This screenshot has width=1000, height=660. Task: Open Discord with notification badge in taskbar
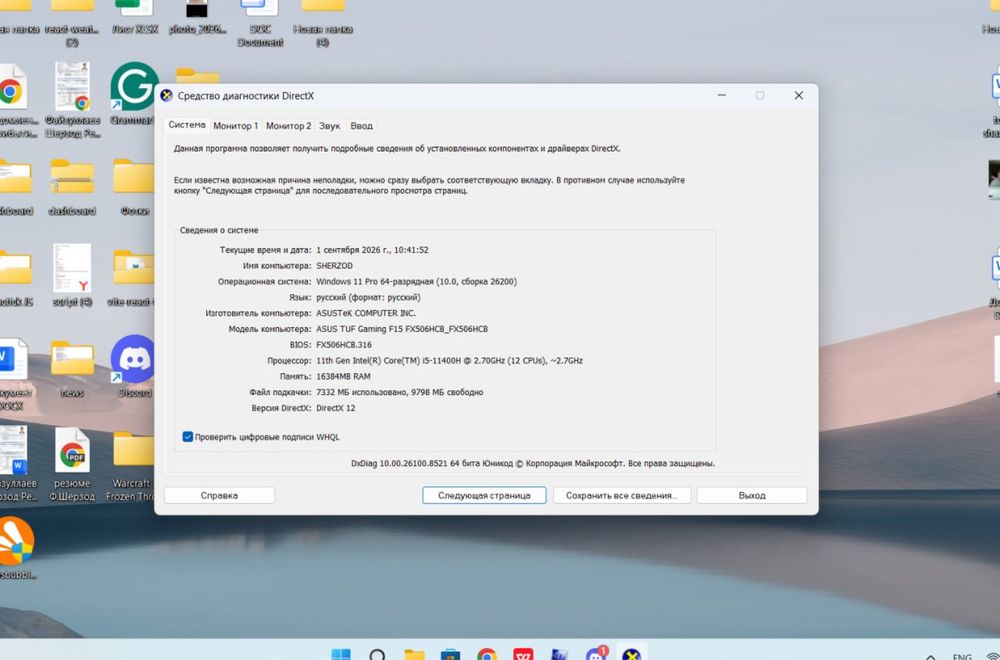click(x=596, y=654)
